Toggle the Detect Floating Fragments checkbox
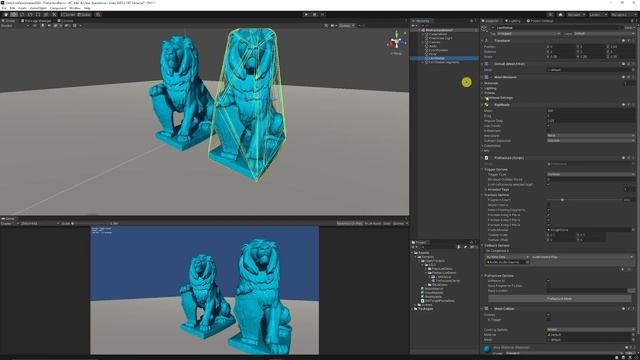640x360 pixels. pyautogui.click(x=549, y=210)
